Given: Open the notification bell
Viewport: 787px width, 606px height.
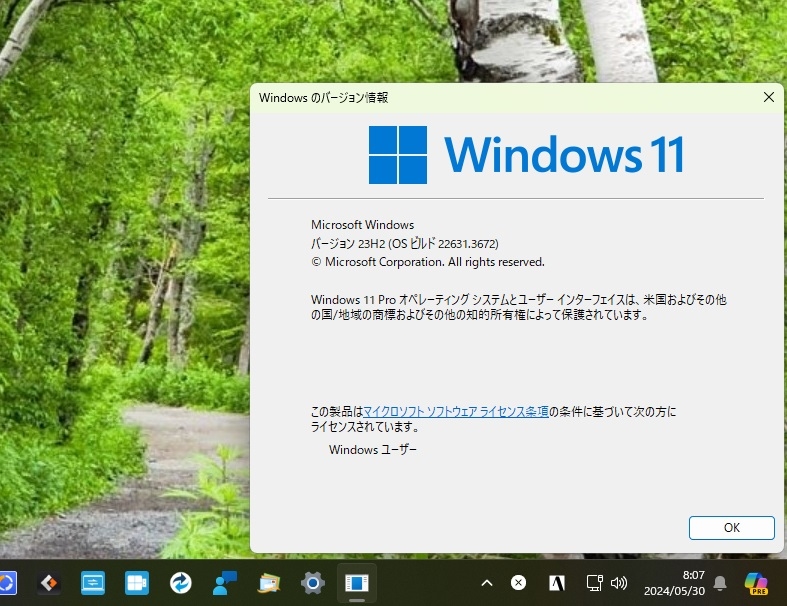Looking at the screenshot, I should point(720,583).
